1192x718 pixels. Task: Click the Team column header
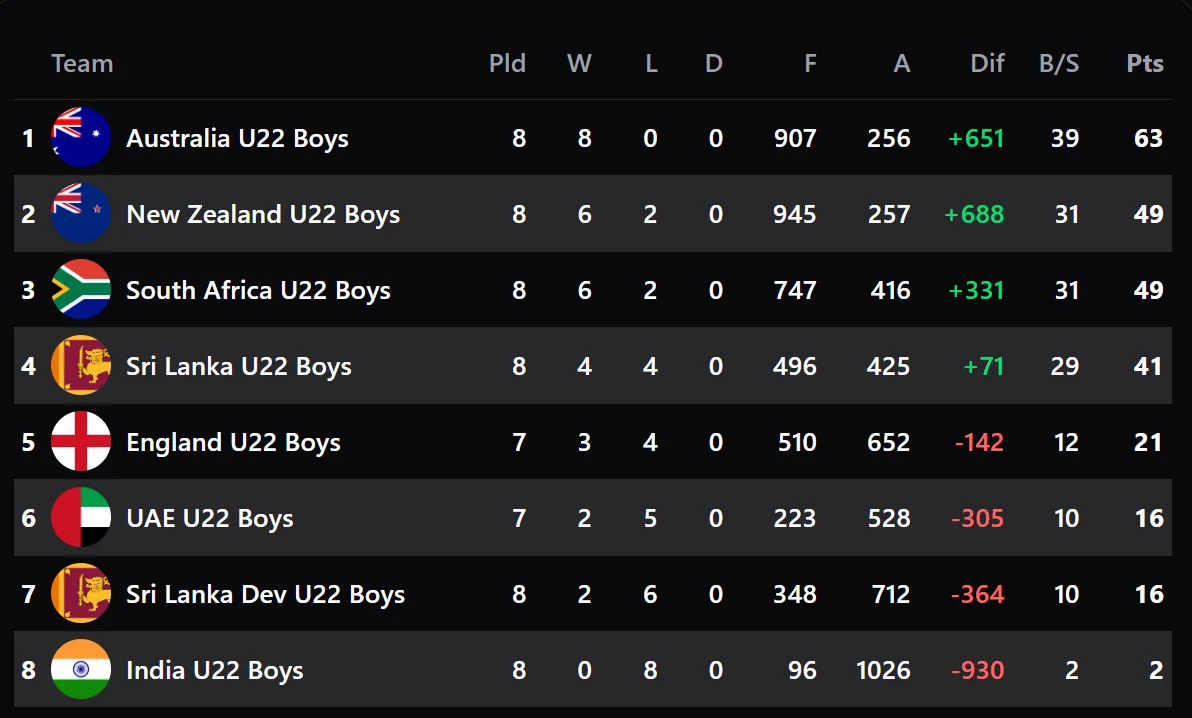click(82, 63)
